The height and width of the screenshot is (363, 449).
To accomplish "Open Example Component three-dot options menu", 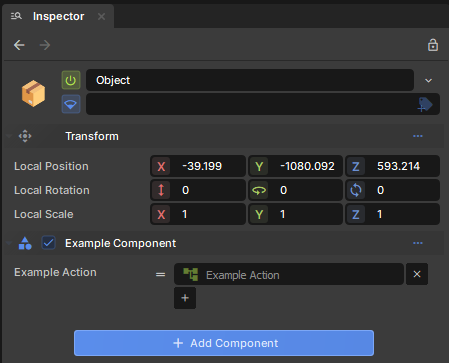I will (418, 243).
